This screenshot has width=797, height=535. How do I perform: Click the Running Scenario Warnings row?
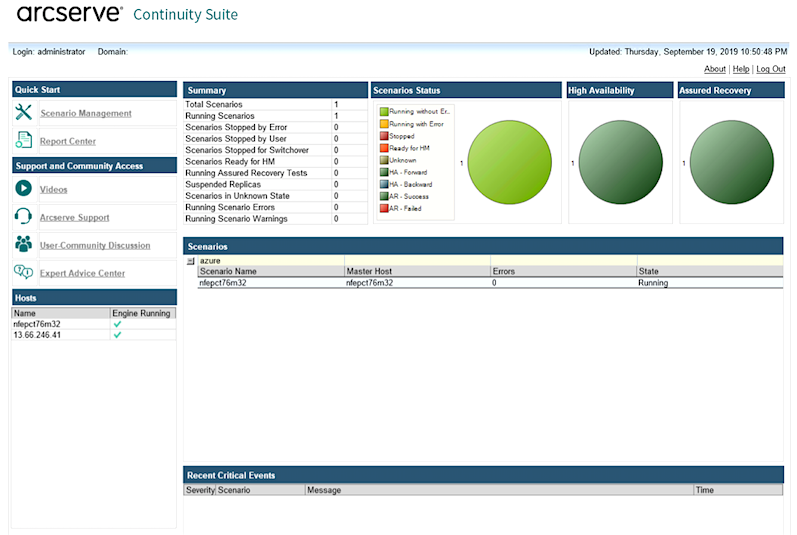coord(275,218)
